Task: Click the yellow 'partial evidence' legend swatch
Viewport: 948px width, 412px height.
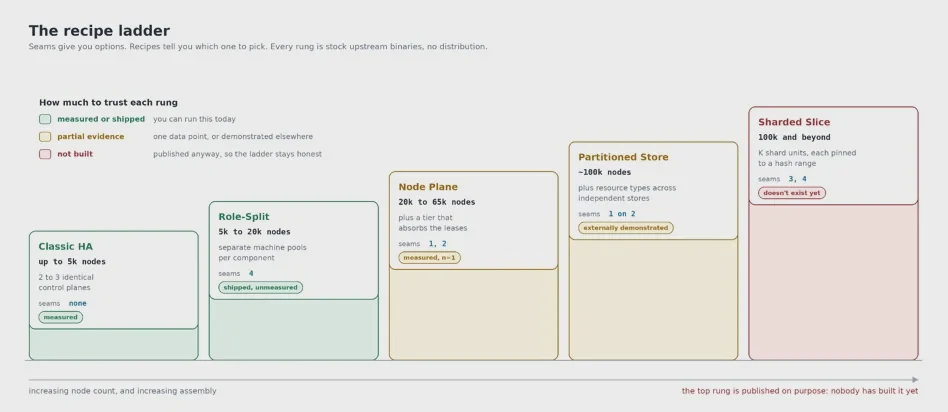Action: [45, 137]
